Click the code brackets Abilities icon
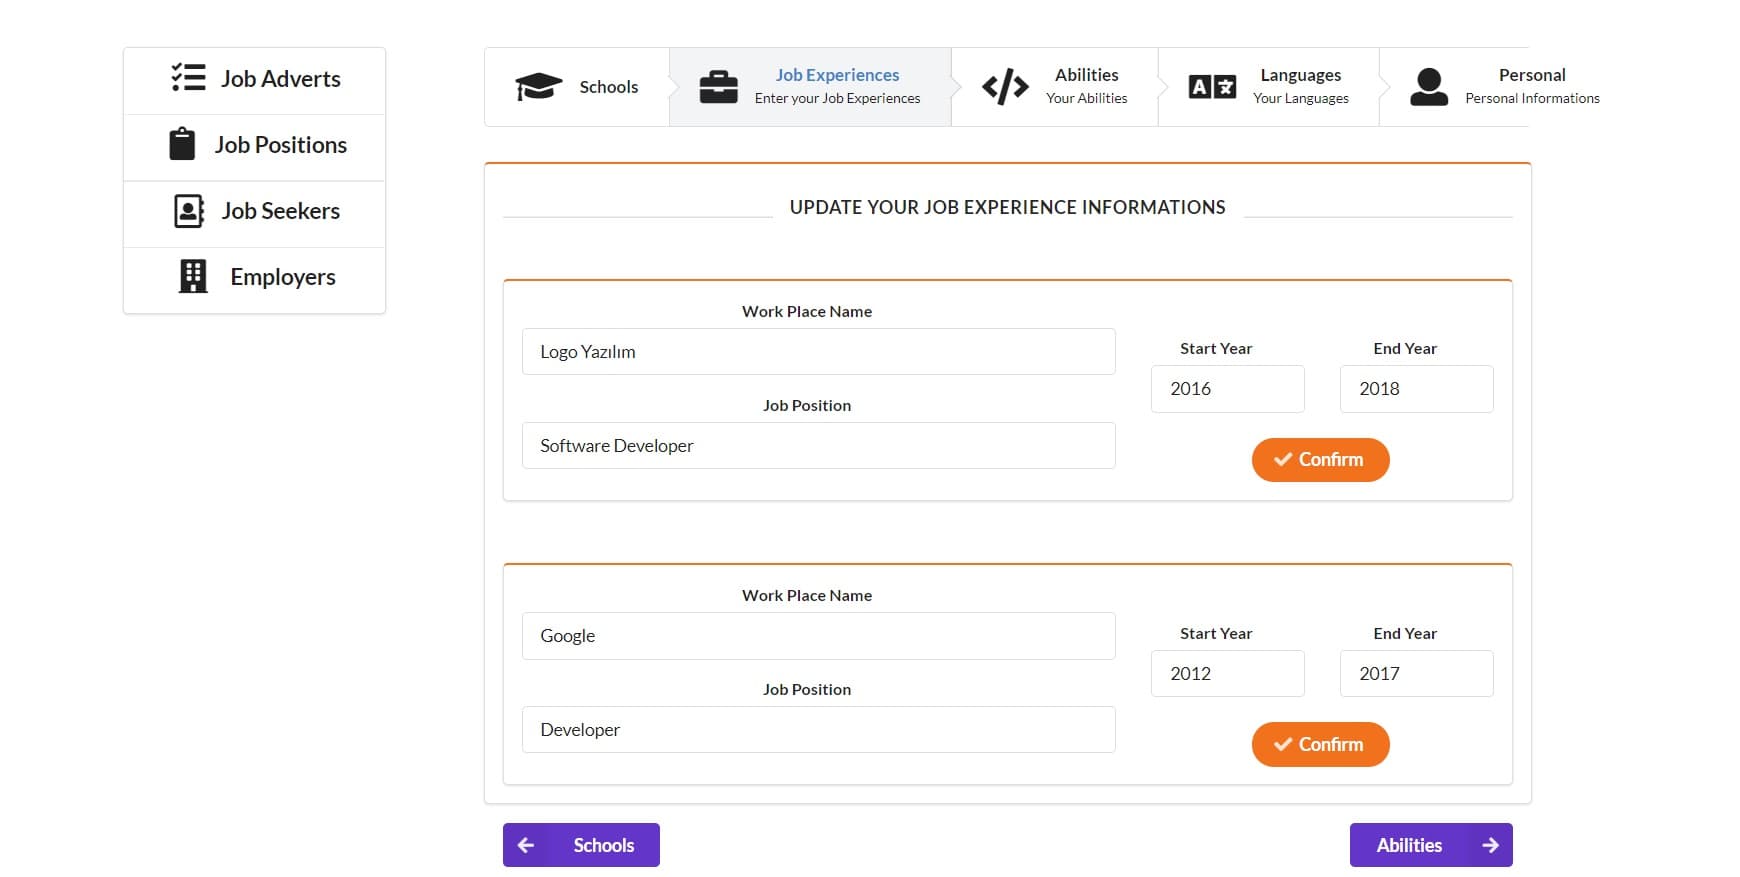 point(1005,87)
